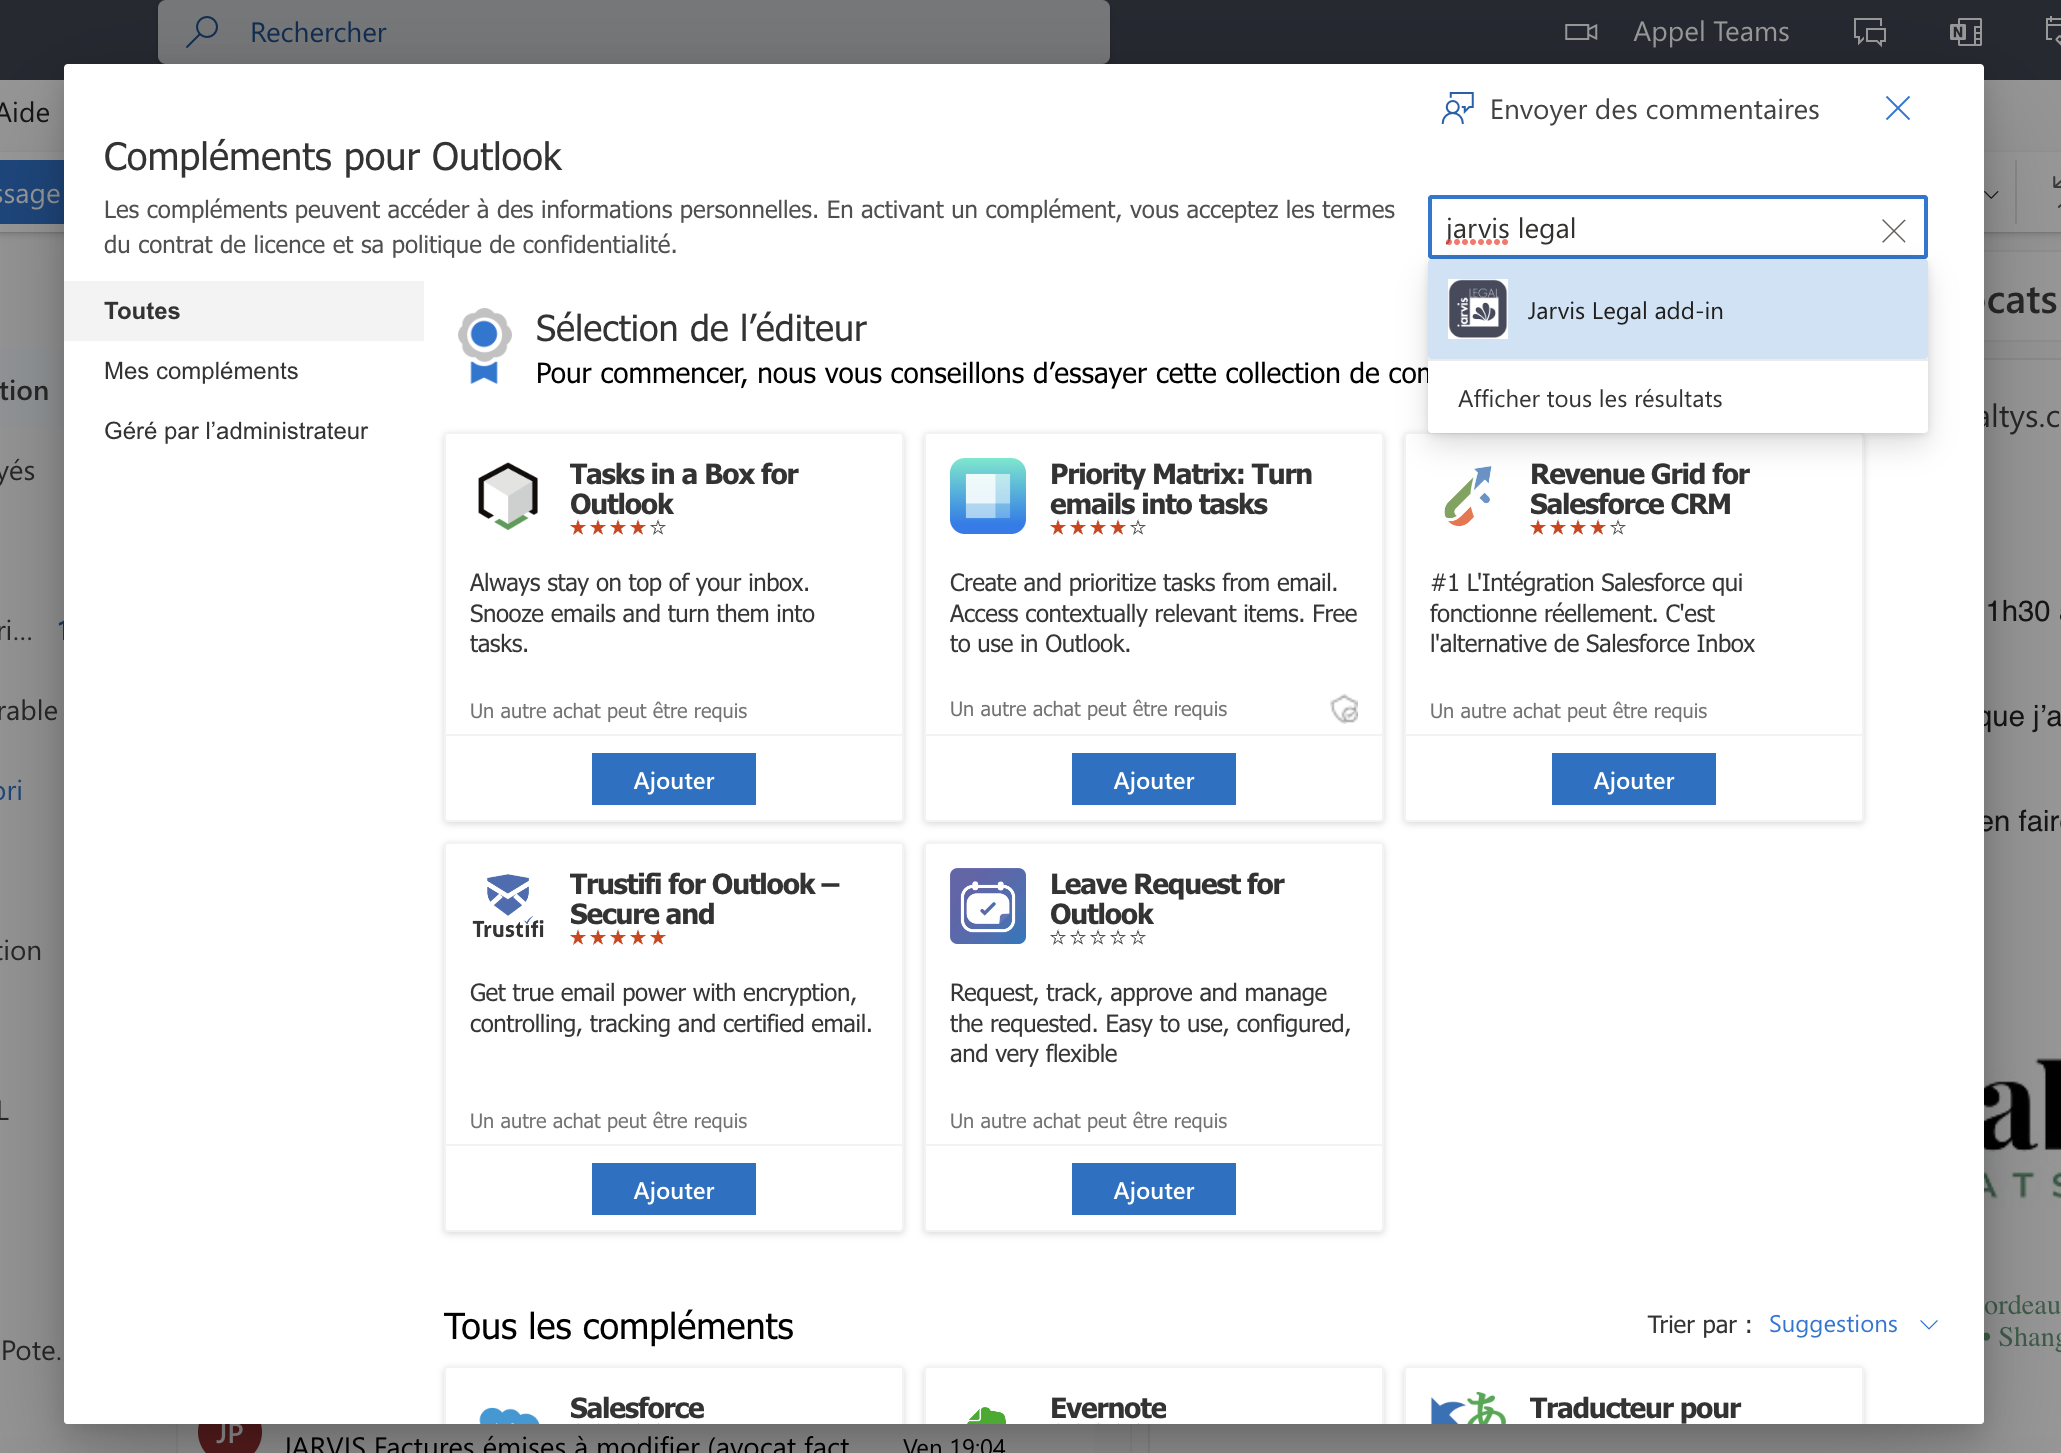The height and width of the screenshot is (1453, 2061).
Task: Click the Tasks in a Box description text
Action: tap(642, 613)
